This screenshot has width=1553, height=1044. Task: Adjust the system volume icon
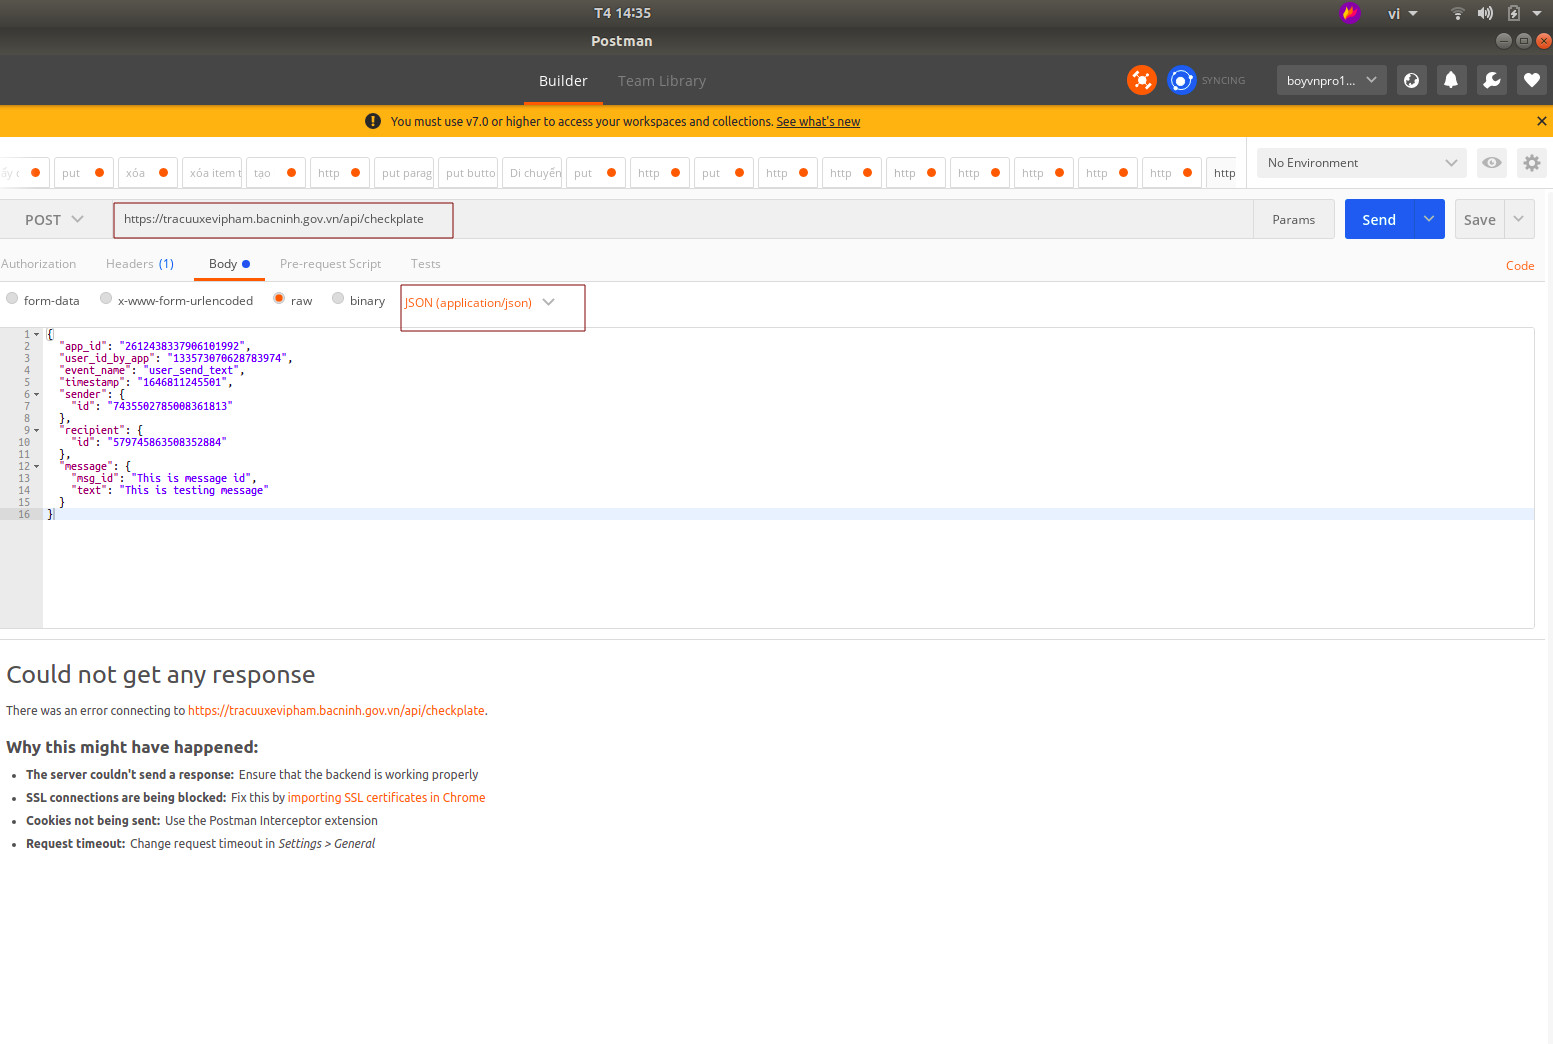(1485, 13)
